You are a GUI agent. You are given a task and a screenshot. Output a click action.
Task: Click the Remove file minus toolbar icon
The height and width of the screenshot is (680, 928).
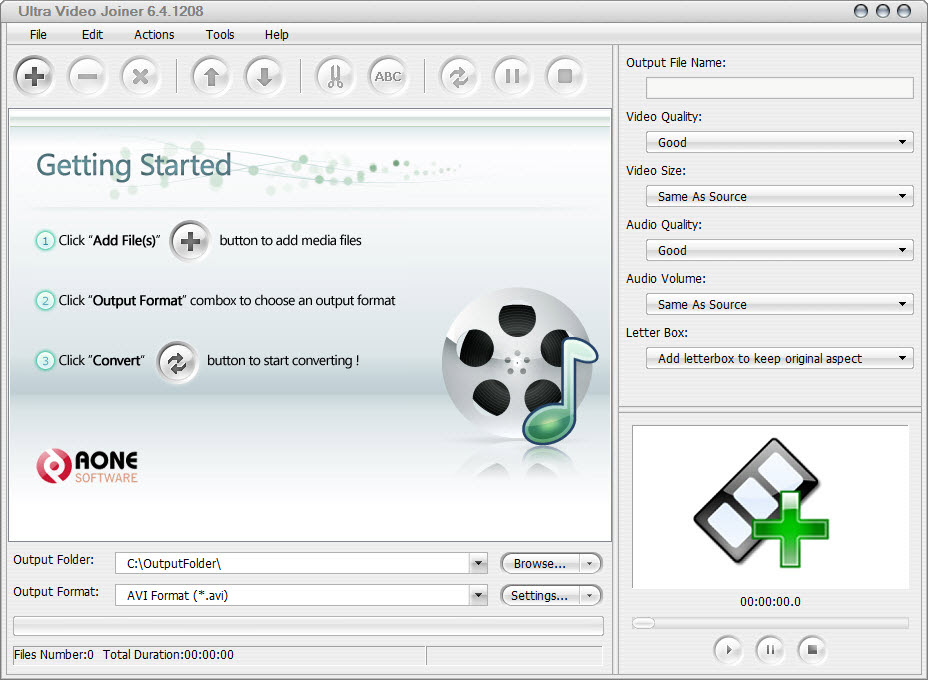pos(88,77)
